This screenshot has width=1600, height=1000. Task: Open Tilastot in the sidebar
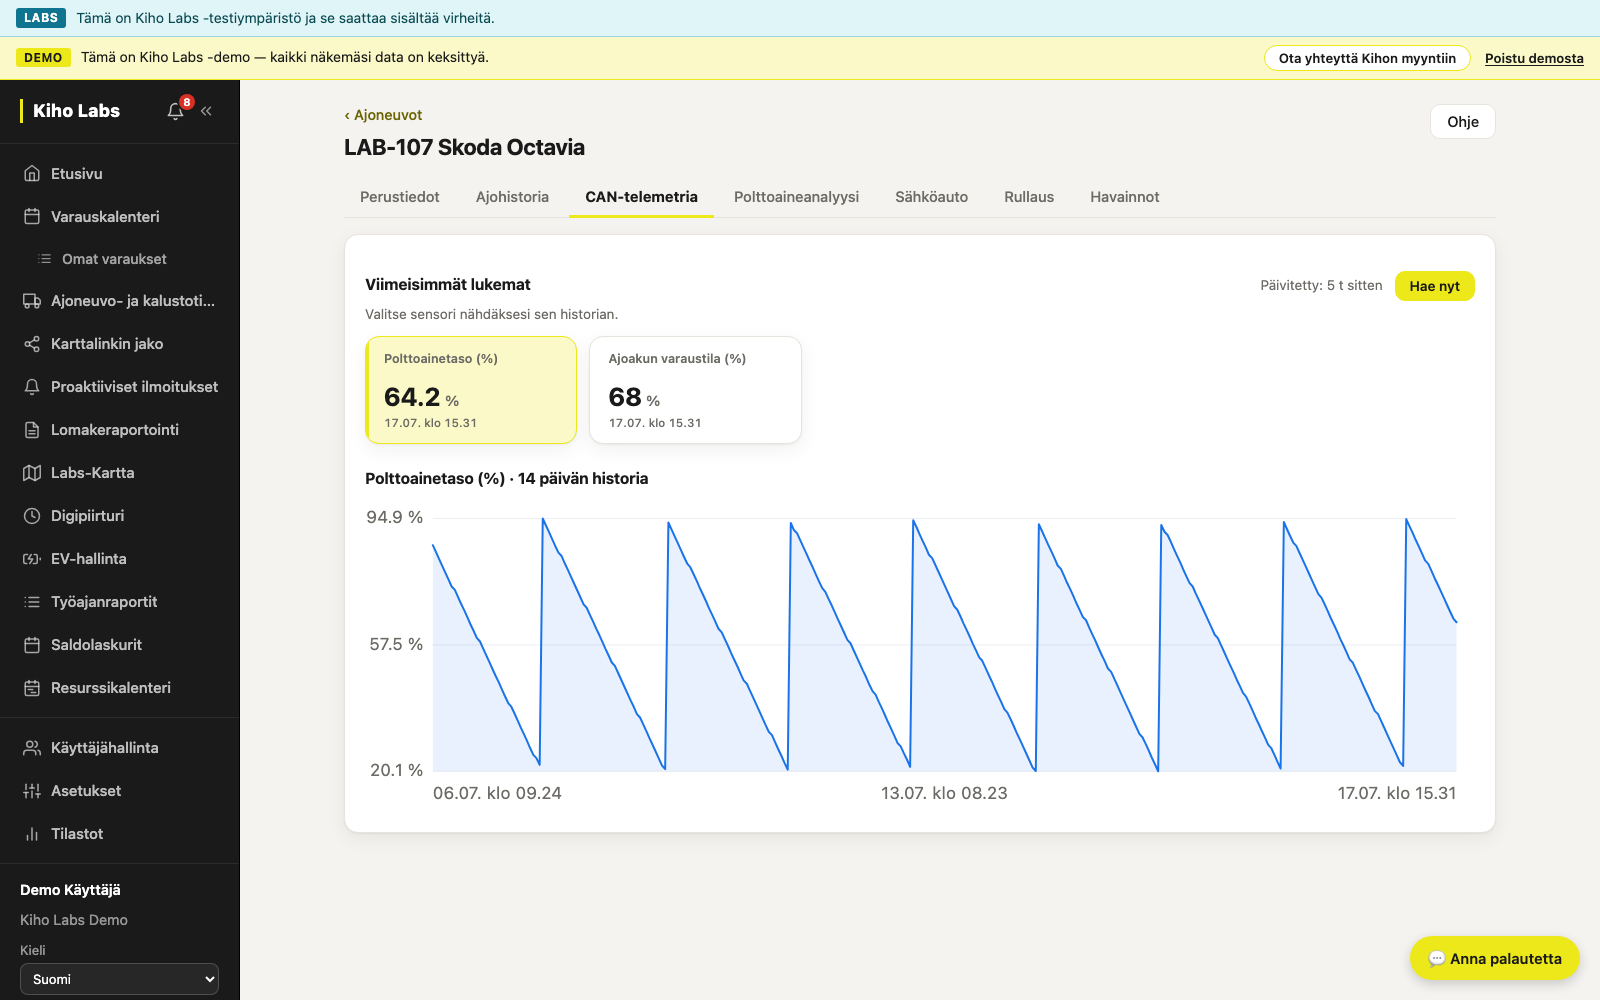[120, 834]
